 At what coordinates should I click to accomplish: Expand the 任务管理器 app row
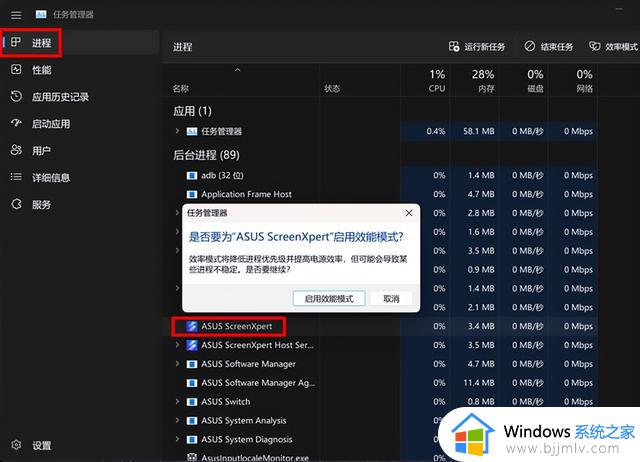(x=177, y=131)
